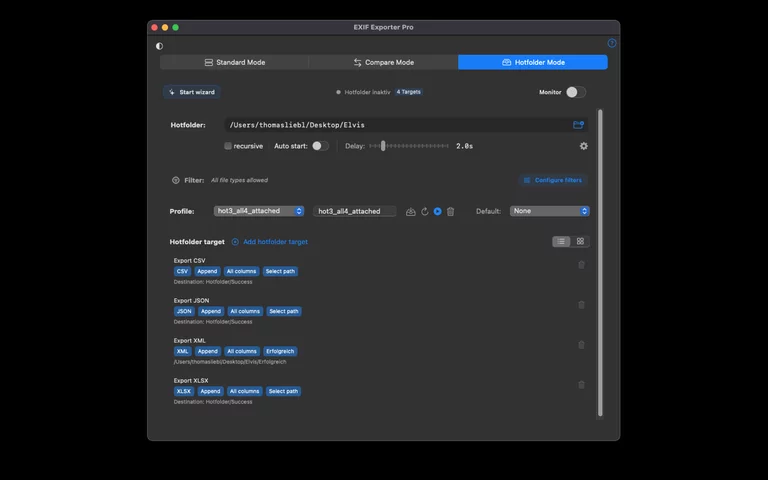Switch targets to grid view
Viewport: 768px width, 480px height.
click(x=580, y=241)
